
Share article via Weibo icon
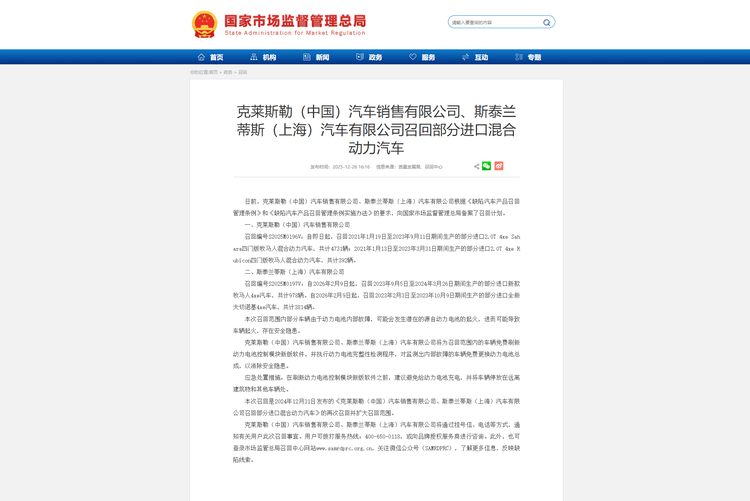(499, 166)
